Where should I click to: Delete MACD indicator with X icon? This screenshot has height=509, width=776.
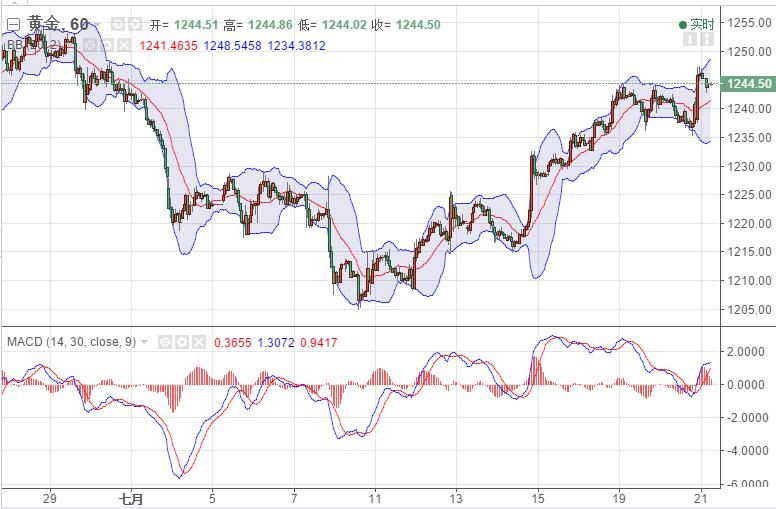click(199, 342)
